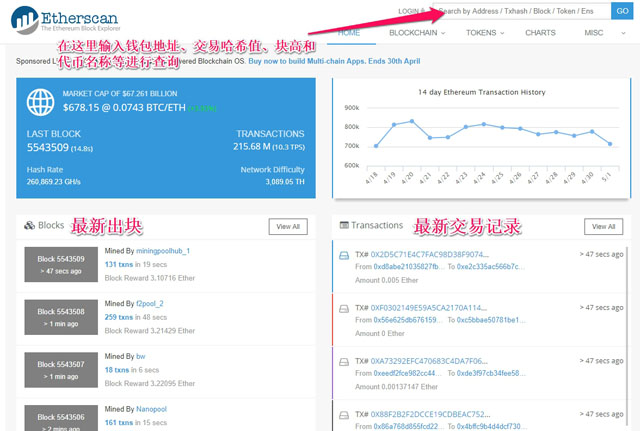The height and width of the screenshot is (431, 640).
Task: Open transaction hash 0X2D5C71E4C7FAC98D38F9074
Action: click(429, 254)
